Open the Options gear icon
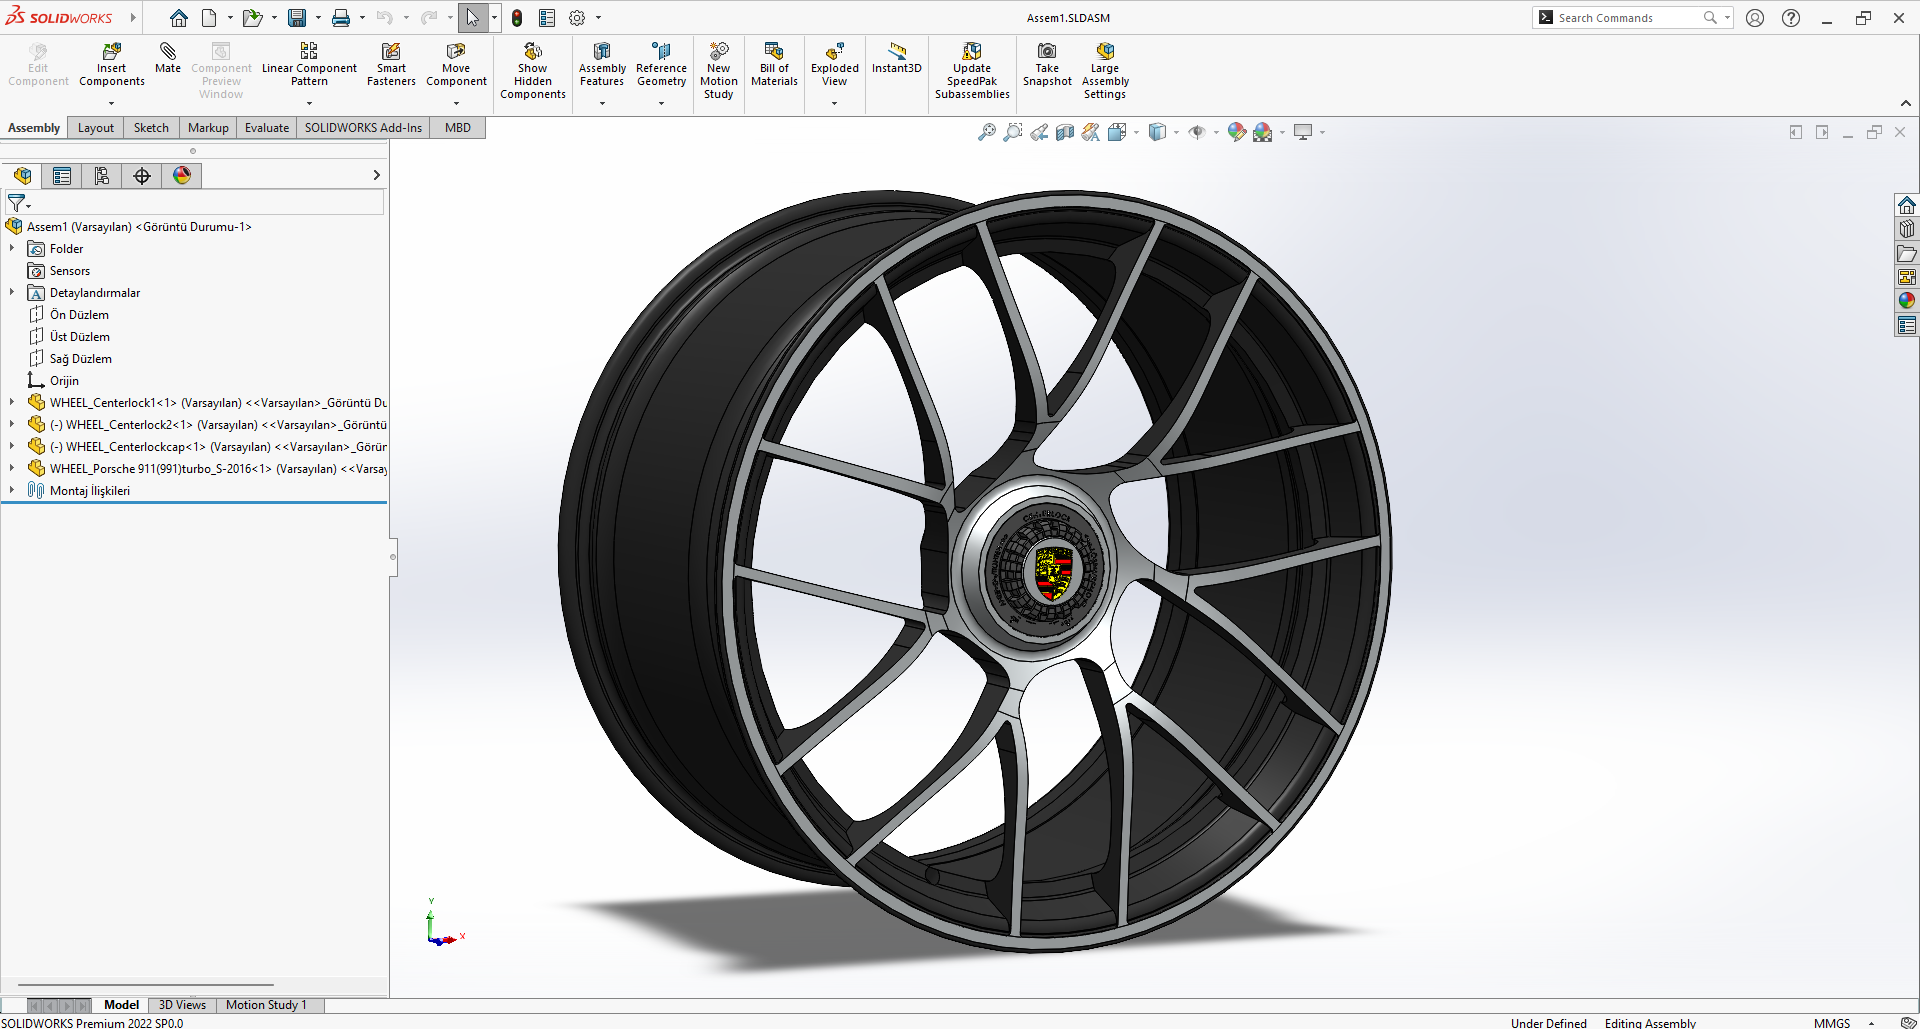Viewport: 1920px width, 1029px height. click(577, 18)
